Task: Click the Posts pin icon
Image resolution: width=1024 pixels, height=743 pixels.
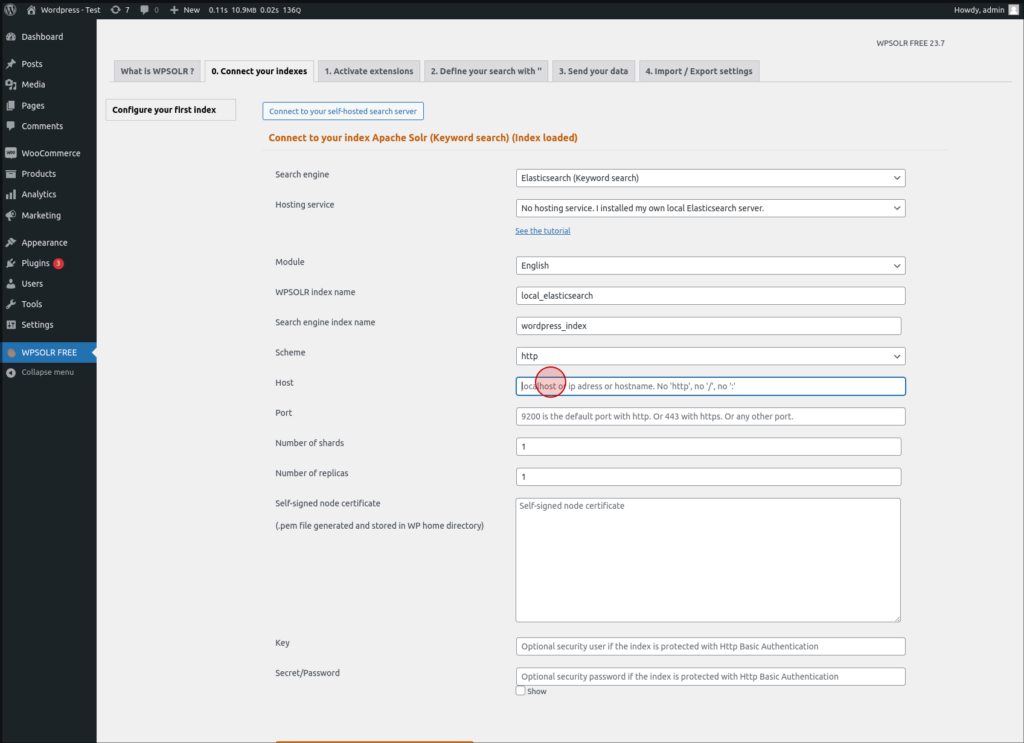Action: pos(10,63)
